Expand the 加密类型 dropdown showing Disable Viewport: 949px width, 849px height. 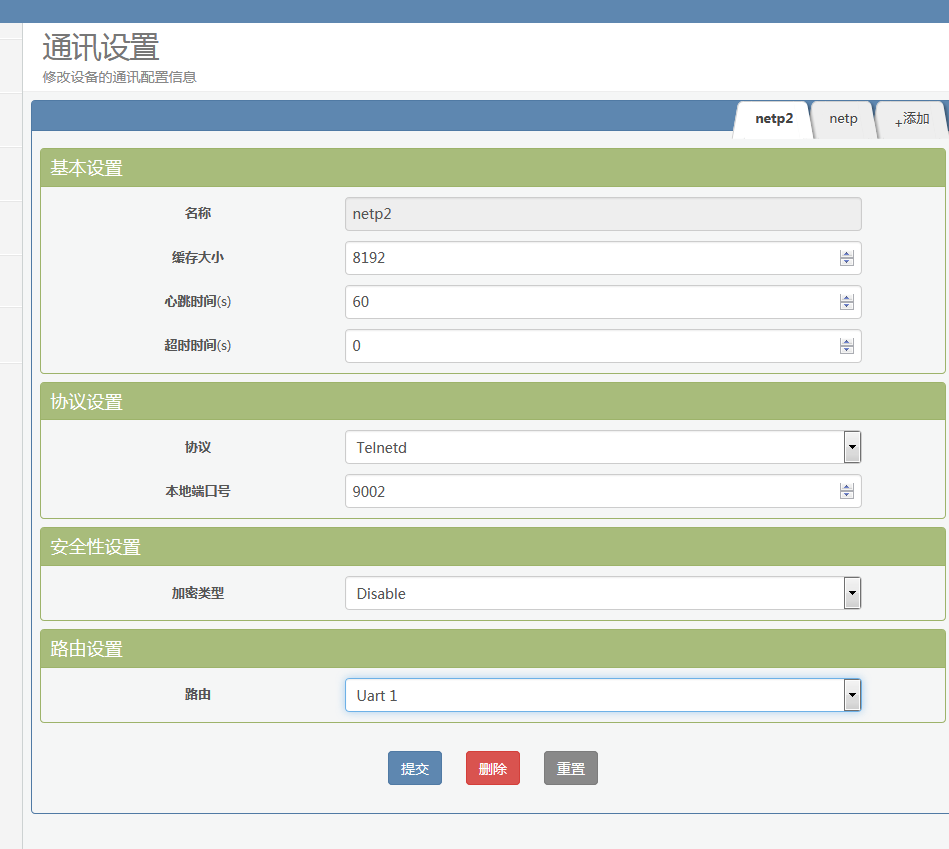pos(852,593)
